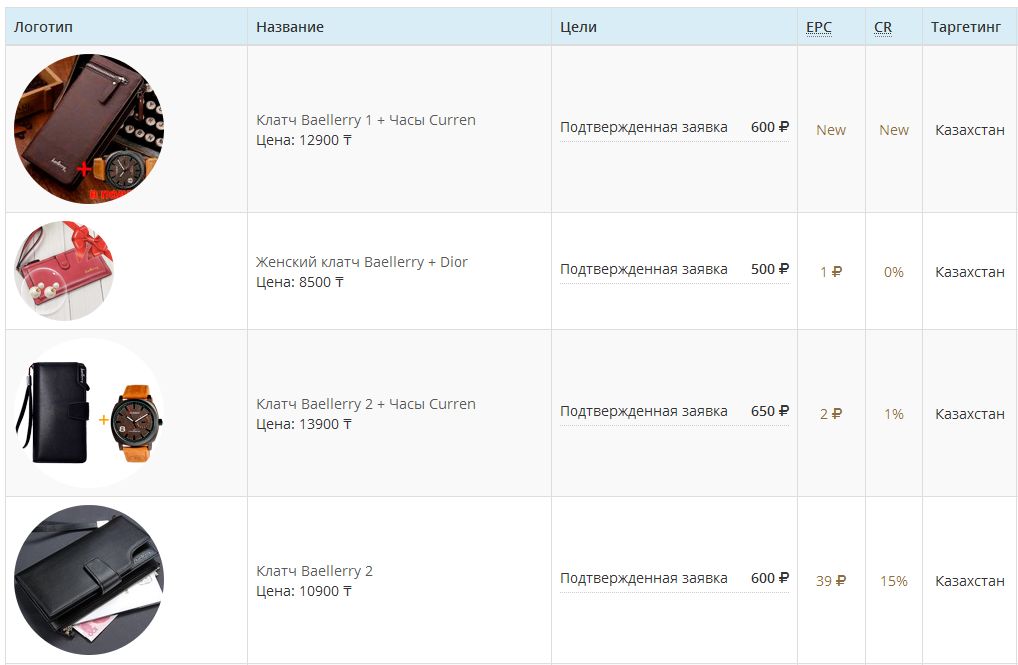The image size is (1018, 665).
Task: Click Подтвержденная заявка goal priced 500 ₽
Action: [643, 269]
